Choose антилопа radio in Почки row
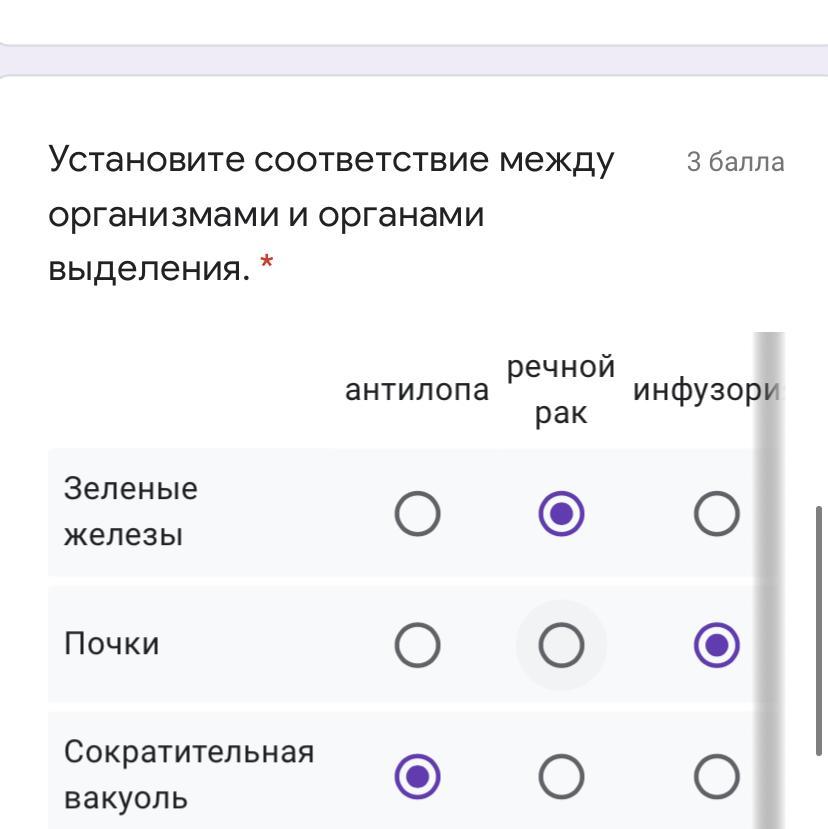 pos(417,646)
